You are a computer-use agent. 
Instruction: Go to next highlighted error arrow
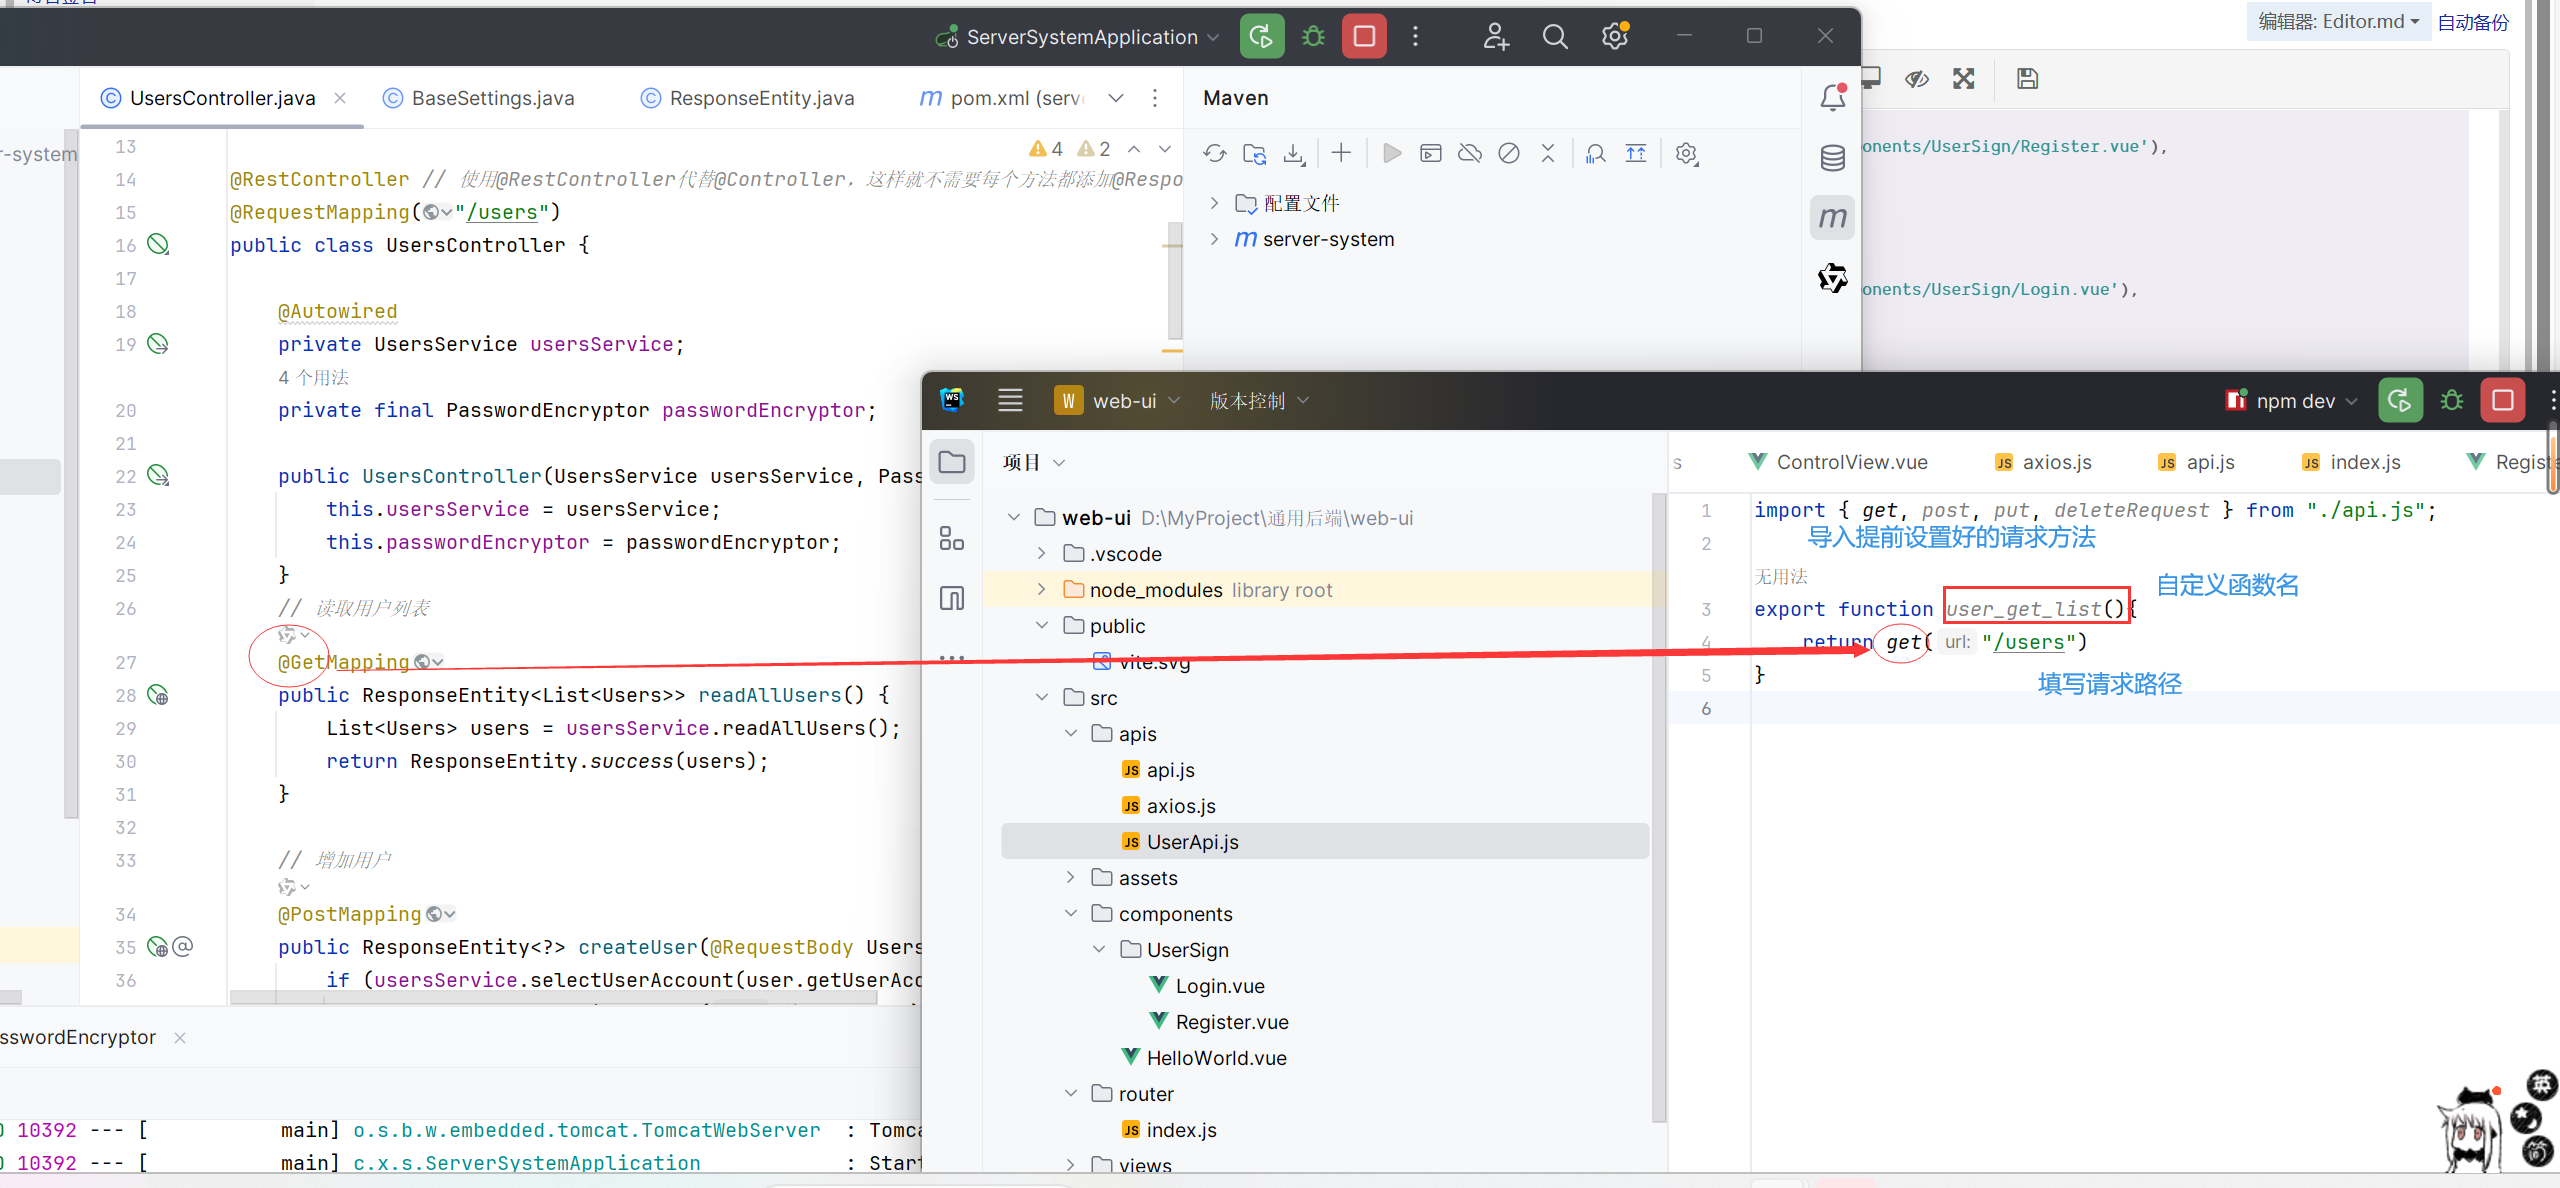(x=1165, y=149)
